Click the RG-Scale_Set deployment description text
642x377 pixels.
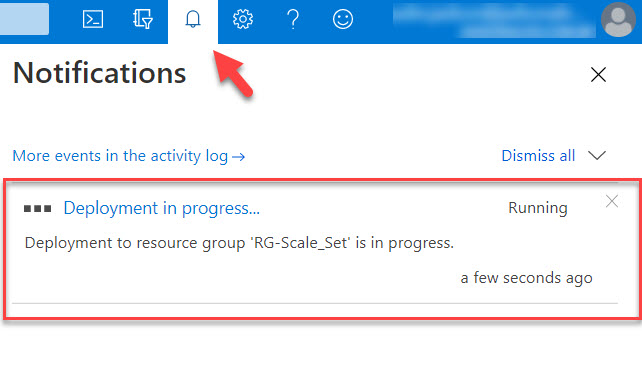[239, 243]
